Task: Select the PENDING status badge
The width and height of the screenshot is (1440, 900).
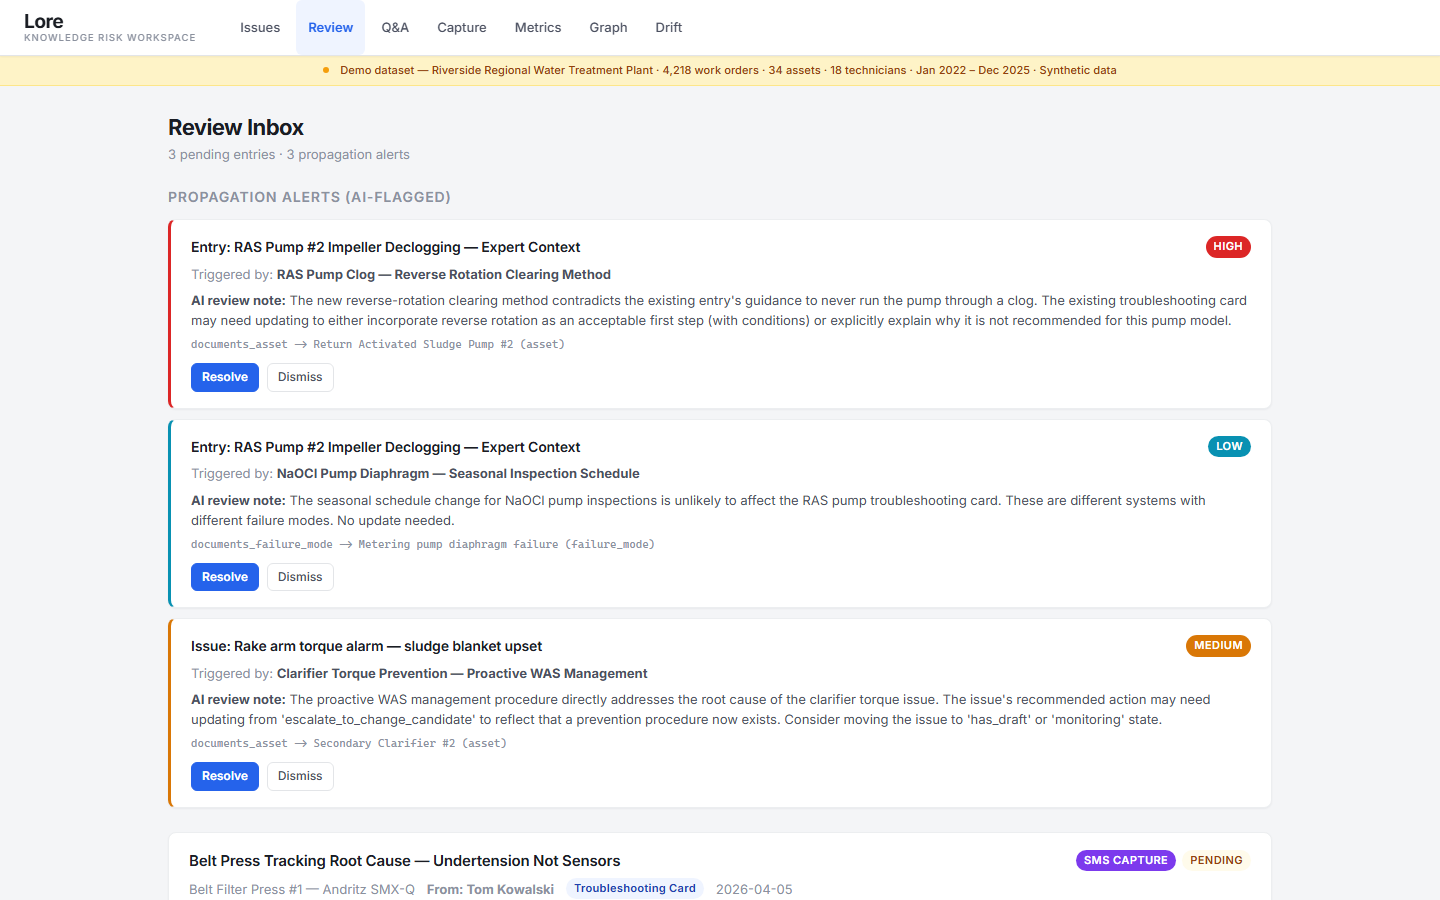Action: (x=1216, y=860)
